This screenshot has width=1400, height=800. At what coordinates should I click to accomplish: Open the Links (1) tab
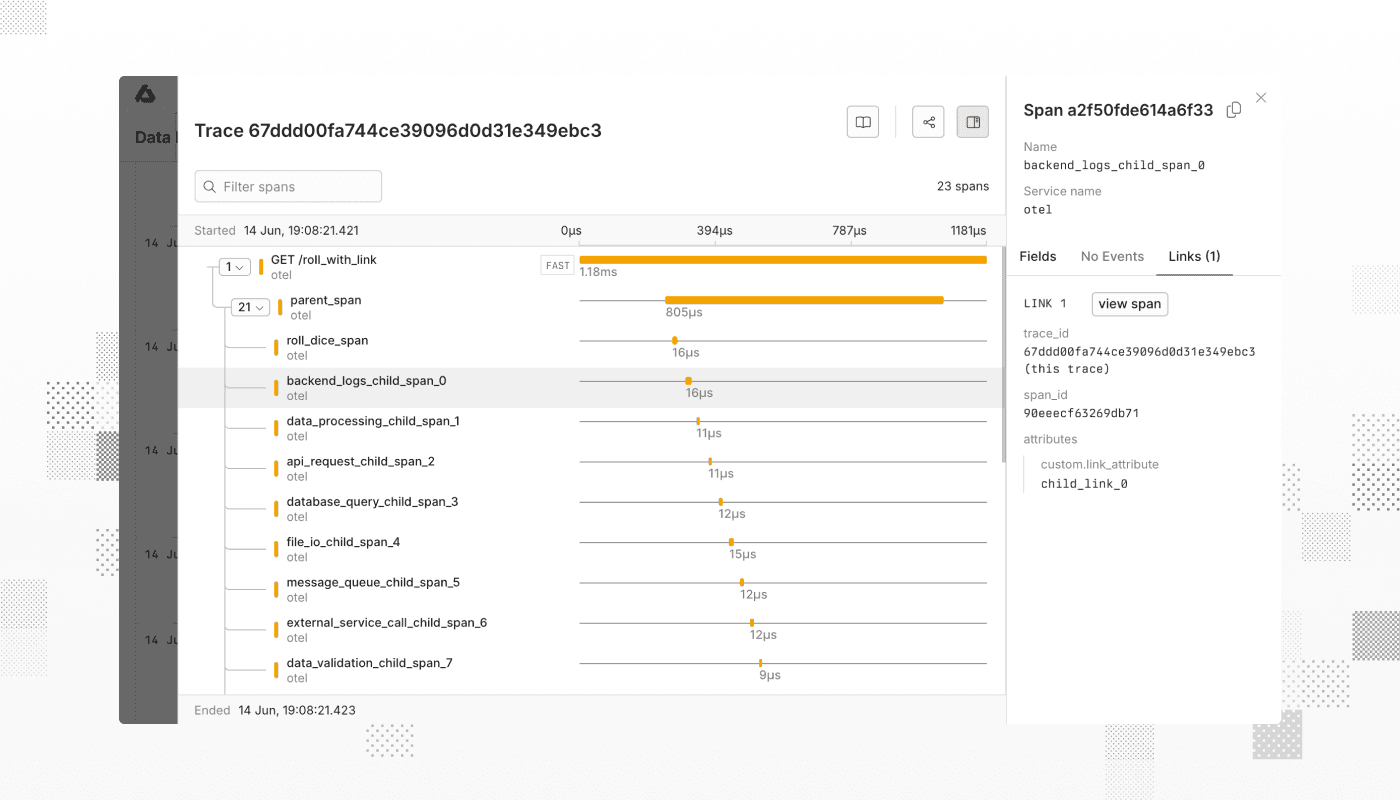coord(1194,256)
